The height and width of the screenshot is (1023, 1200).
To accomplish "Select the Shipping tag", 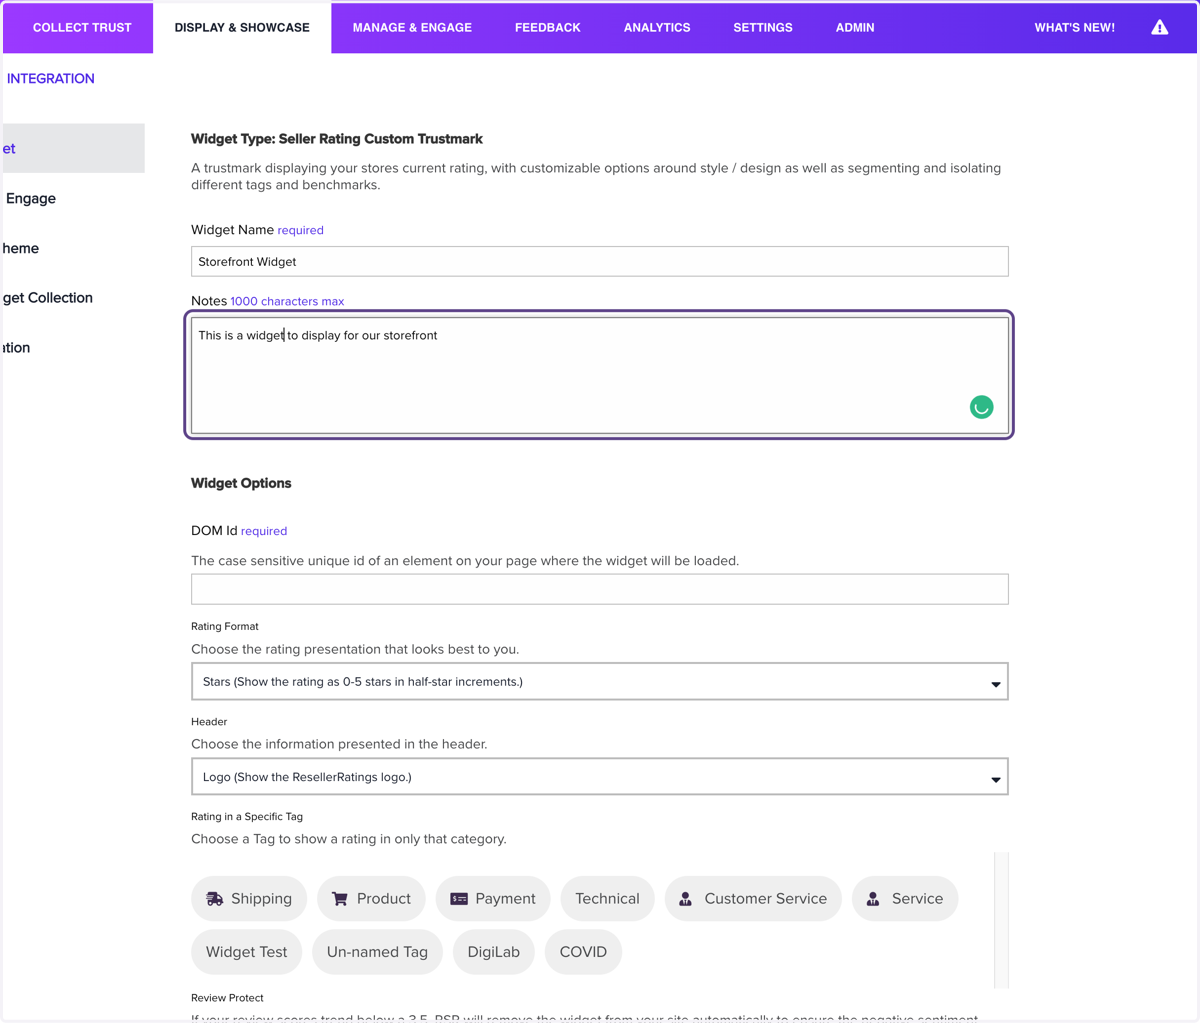I will coord(249,898).
